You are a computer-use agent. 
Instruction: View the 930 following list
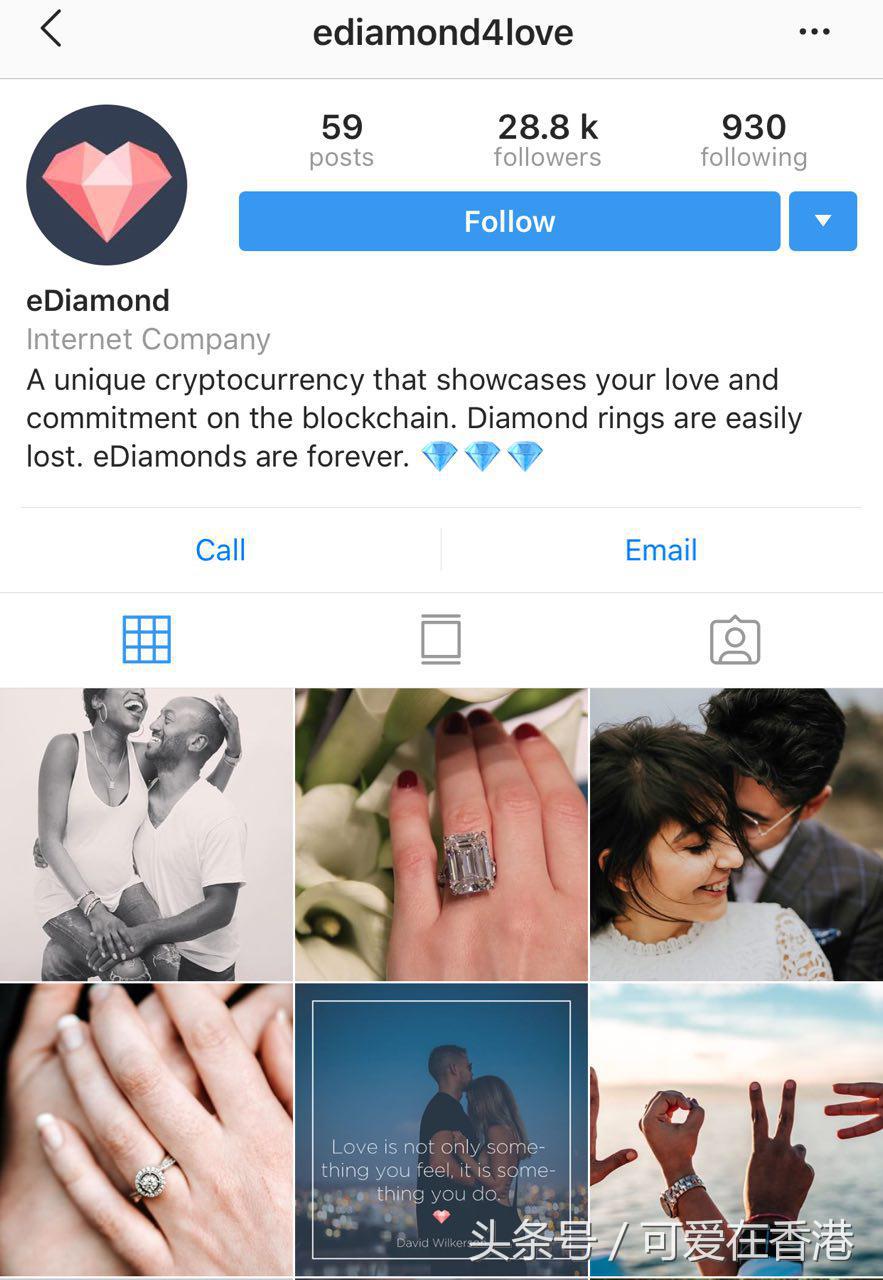(x=754, y=141)
